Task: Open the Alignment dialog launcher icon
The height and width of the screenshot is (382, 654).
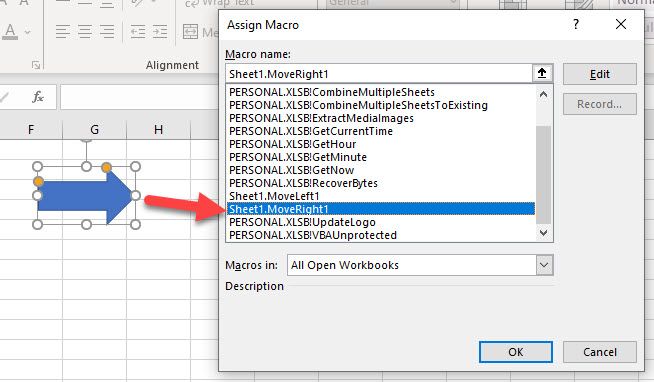Action: click(x=36, y=65)
